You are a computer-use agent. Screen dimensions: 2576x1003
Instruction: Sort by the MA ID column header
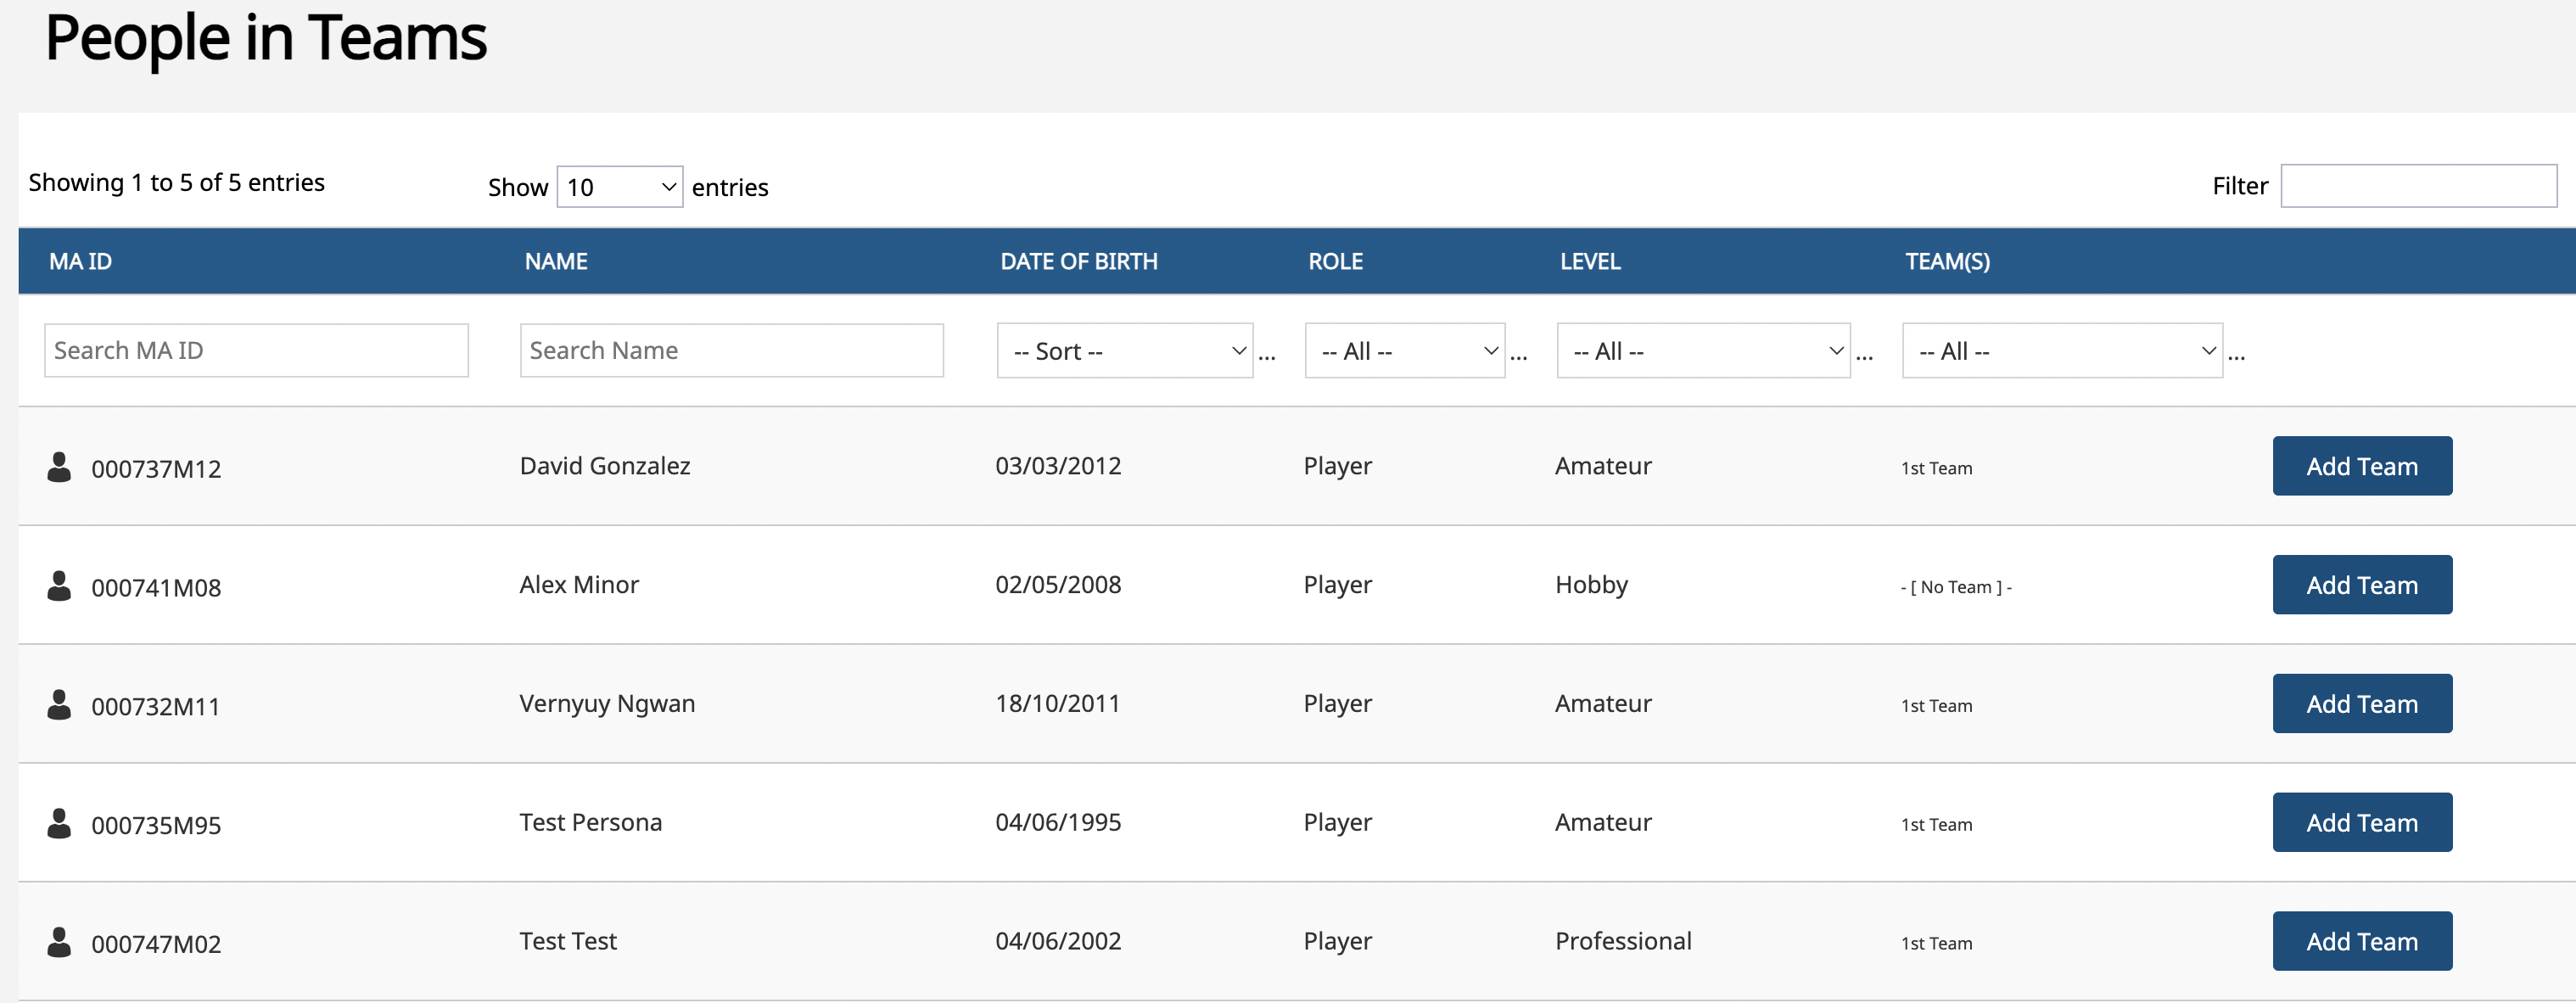tap(81, 261)
